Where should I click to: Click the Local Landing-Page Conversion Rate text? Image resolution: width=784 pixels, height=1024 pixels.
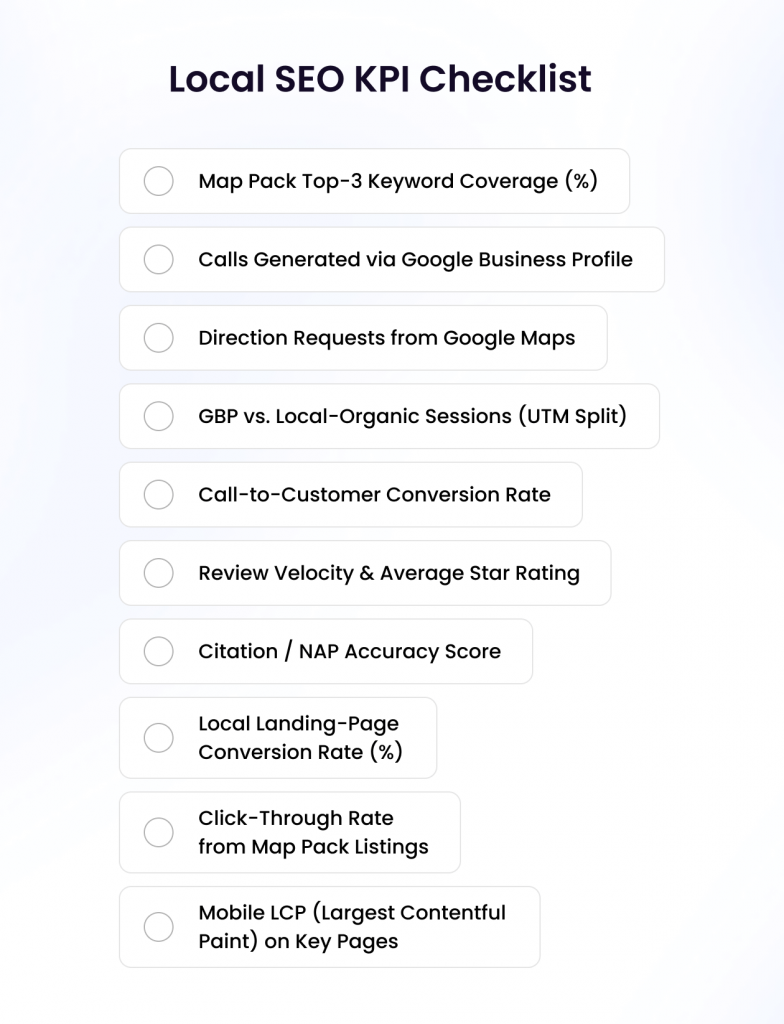(300, 738)
